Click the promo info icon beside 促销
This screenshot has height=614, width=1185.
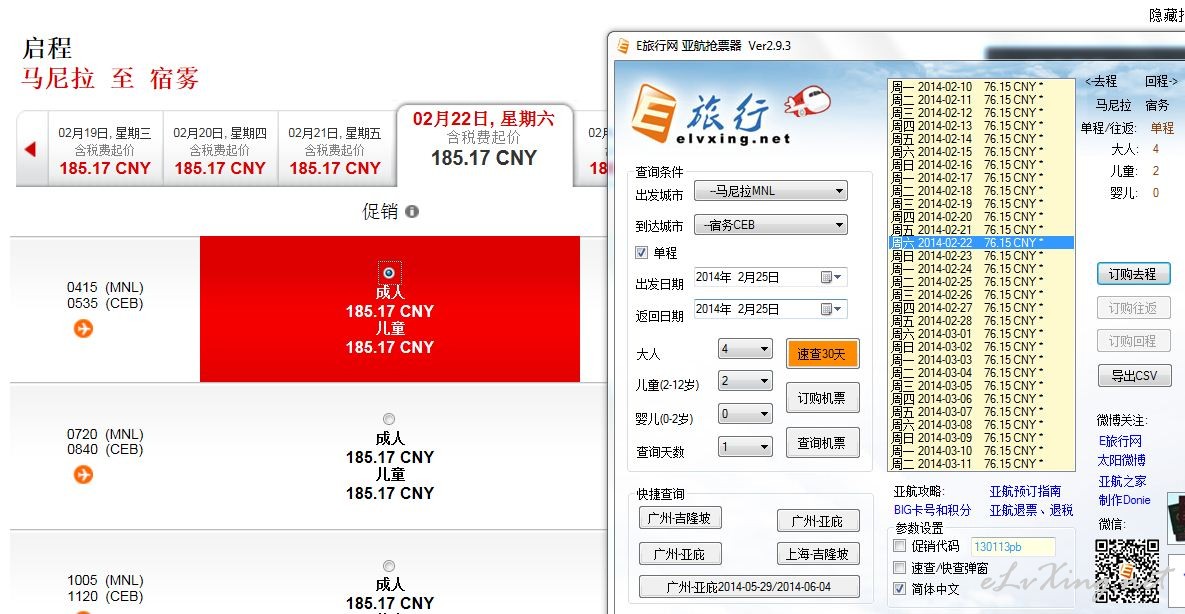click(x=412, y=212)
